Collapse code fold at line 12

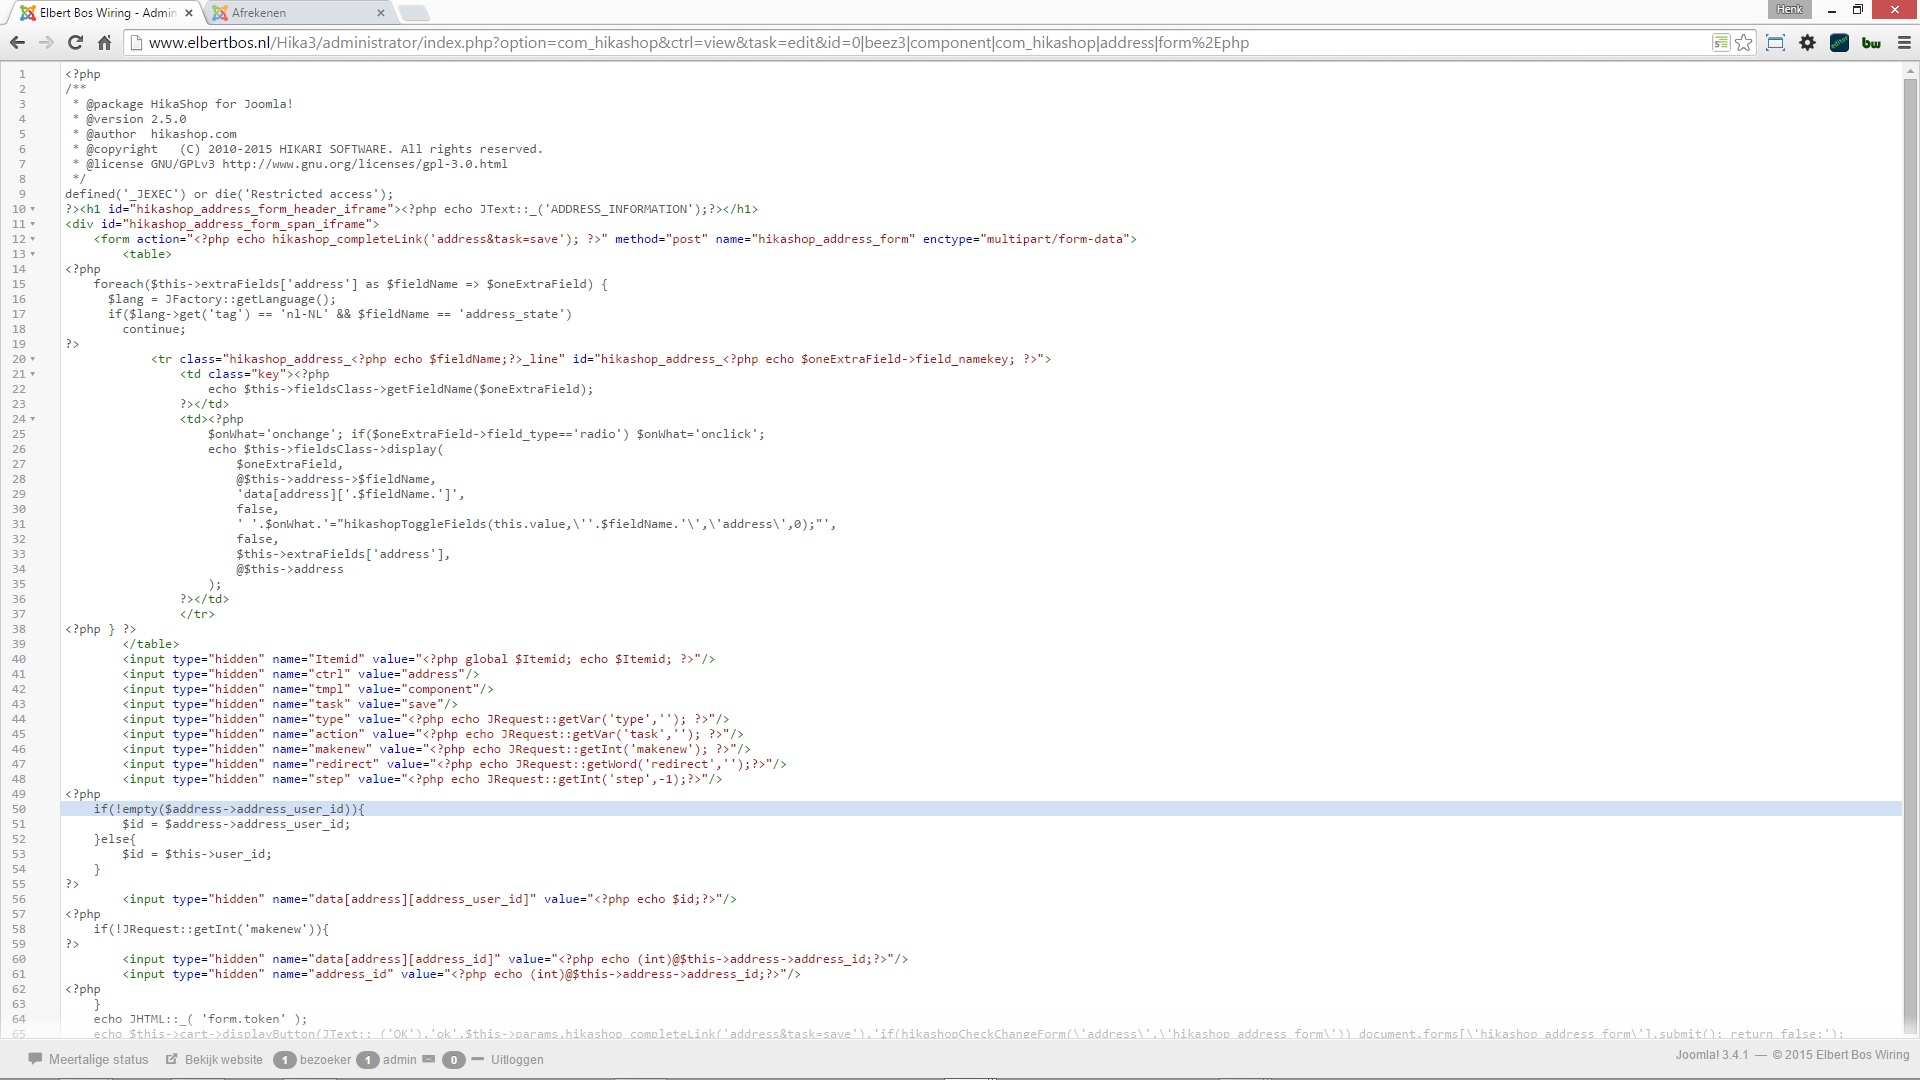click(33, 239)
